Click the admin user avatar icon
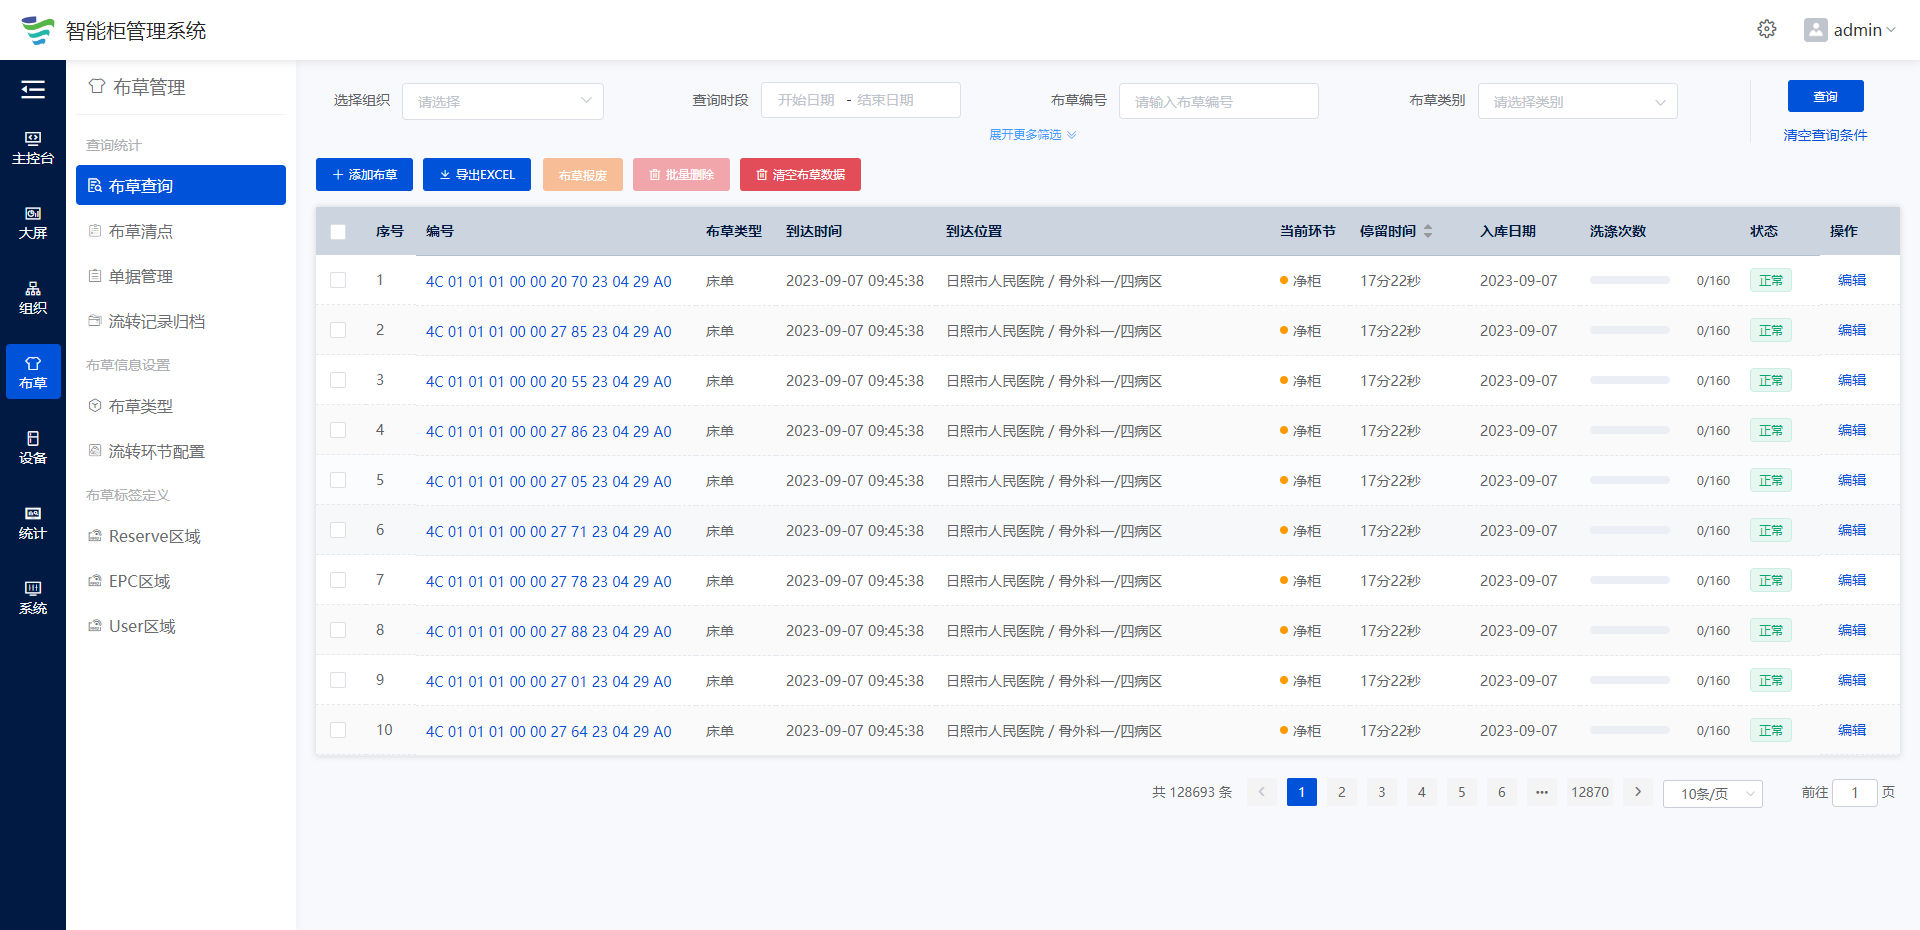1920x930 pixels. coord(1815,30)
